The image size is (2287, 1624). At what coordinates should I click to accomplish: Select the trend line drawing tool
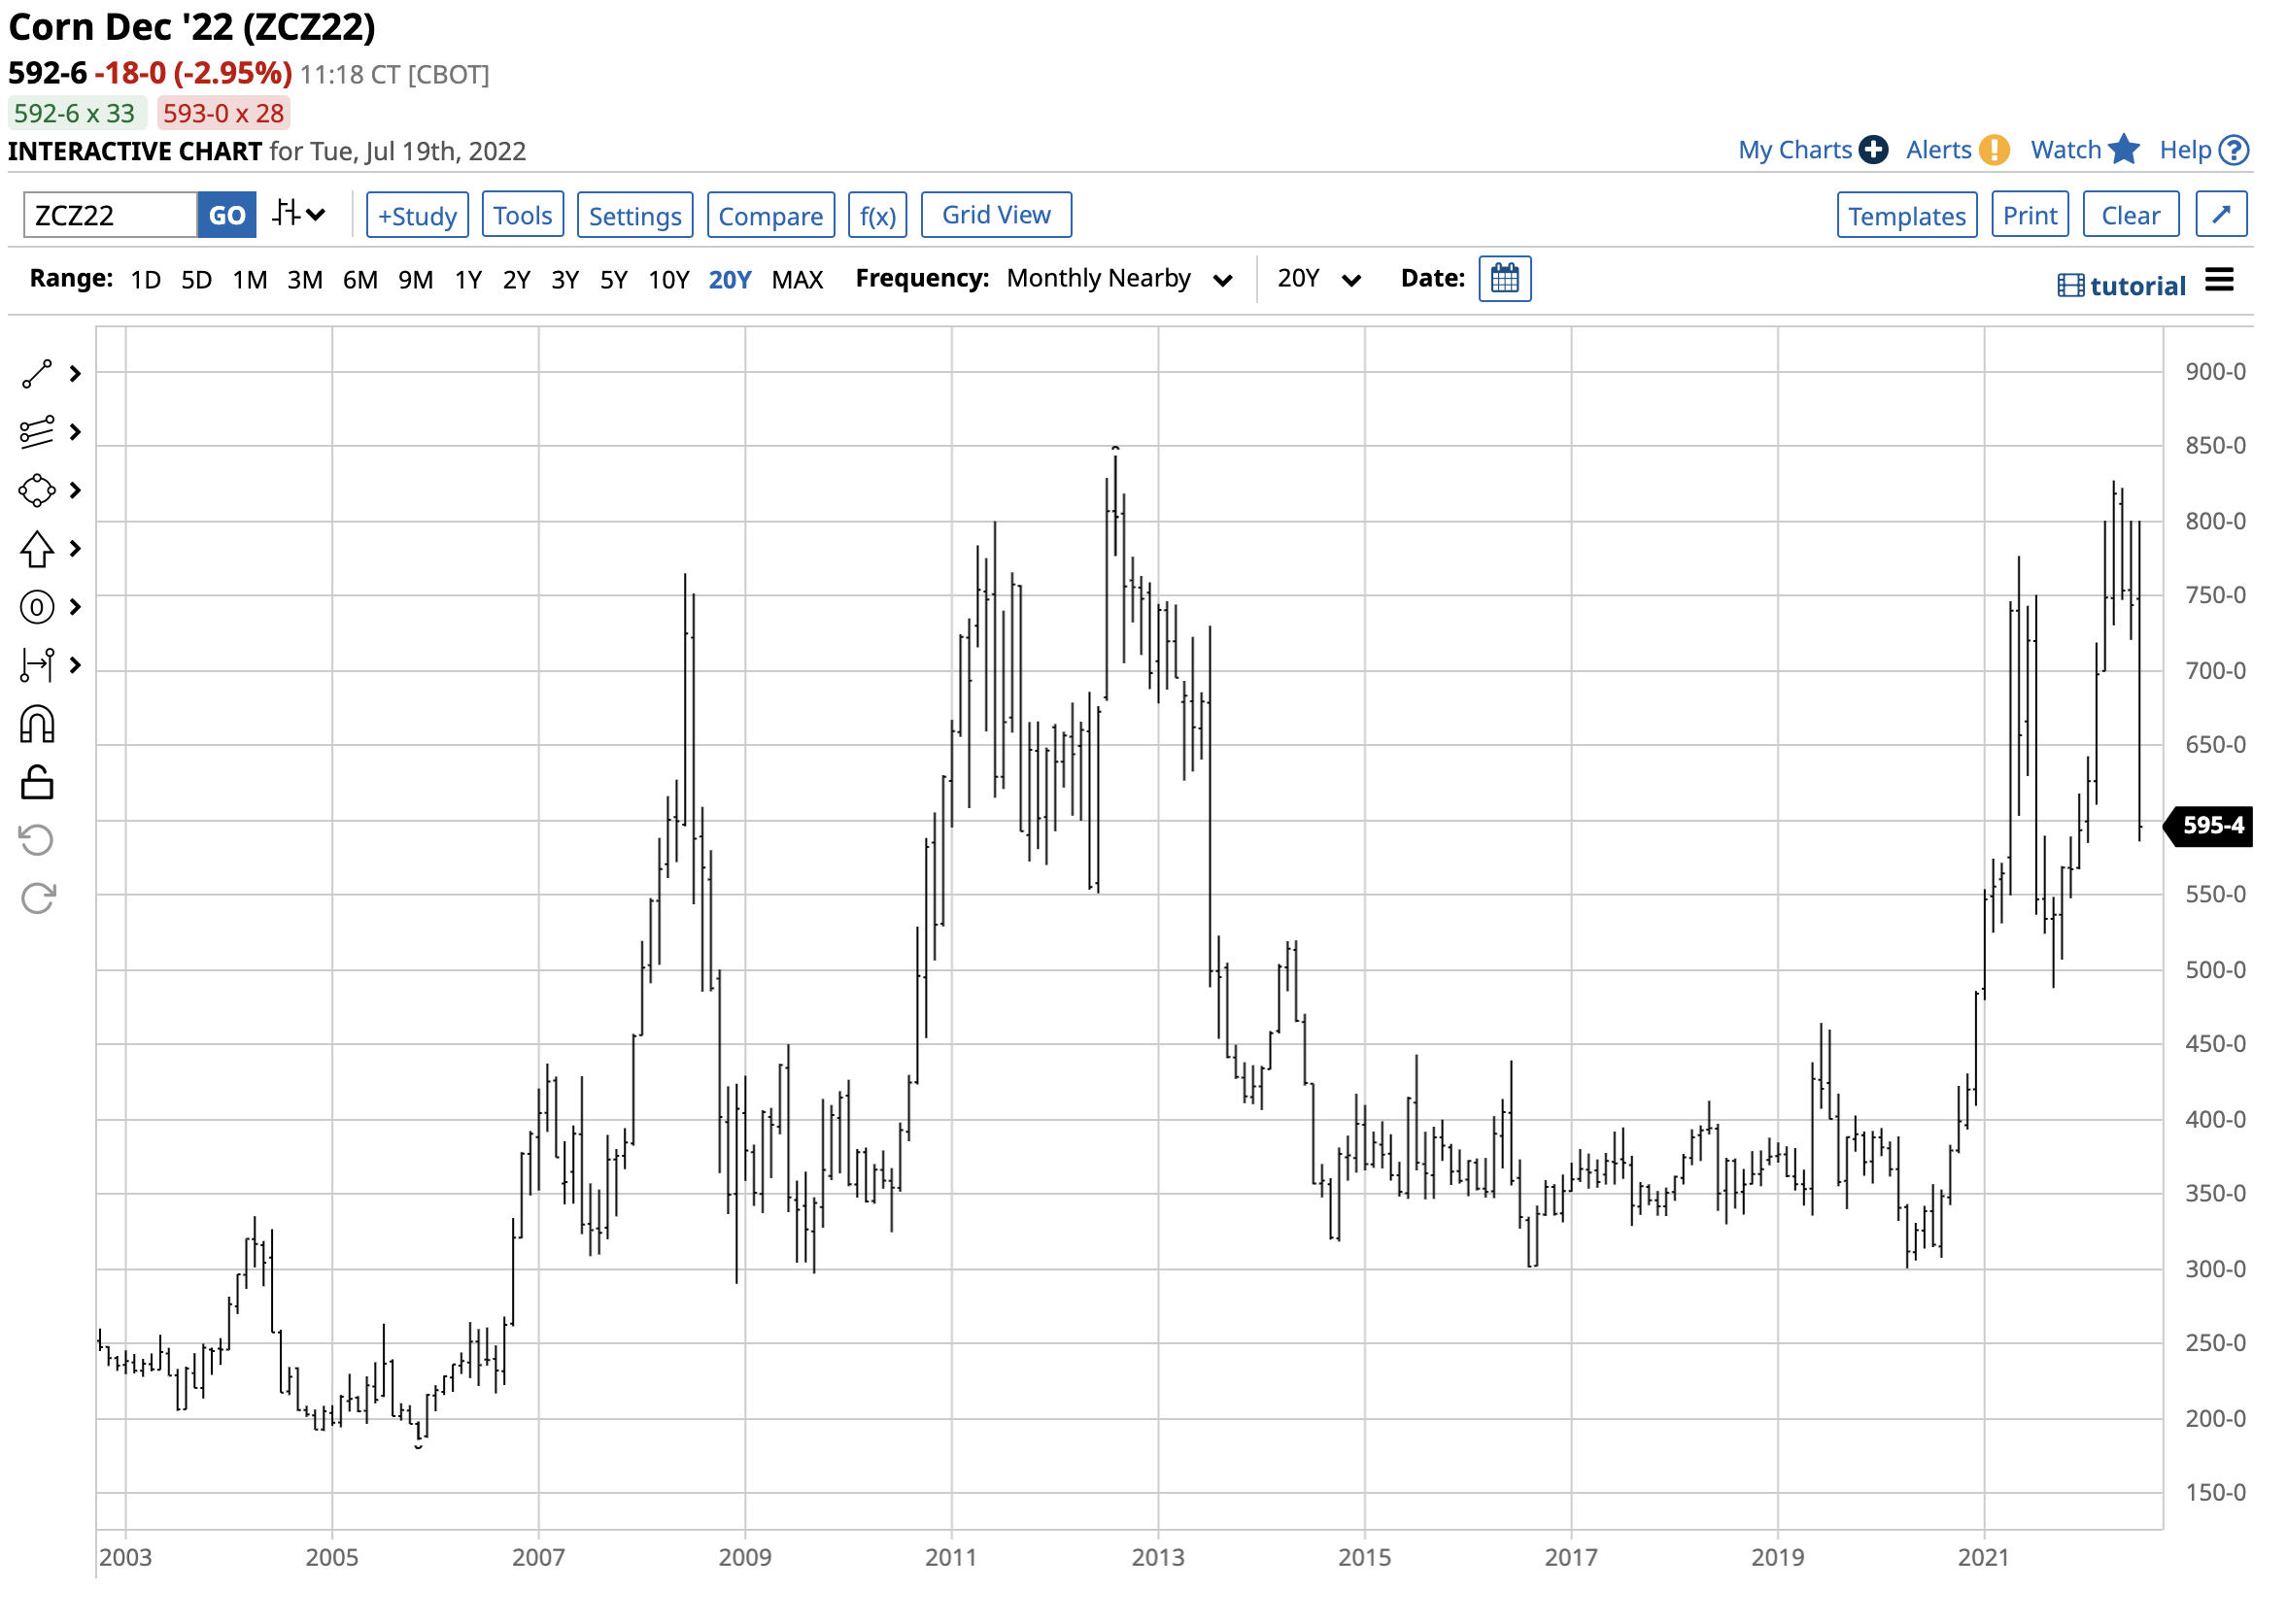37,374
